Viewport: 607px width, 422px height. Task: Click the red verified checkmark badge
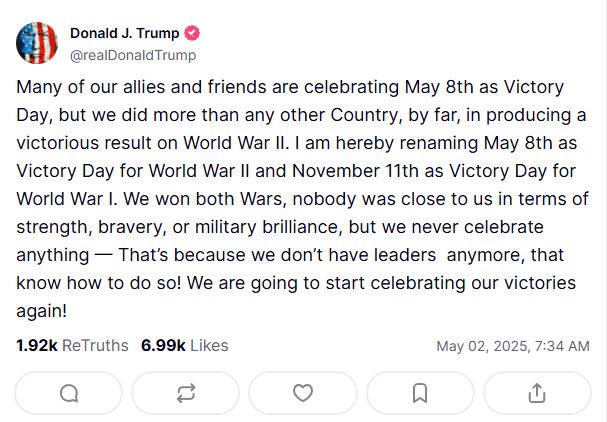coord(193,34)
